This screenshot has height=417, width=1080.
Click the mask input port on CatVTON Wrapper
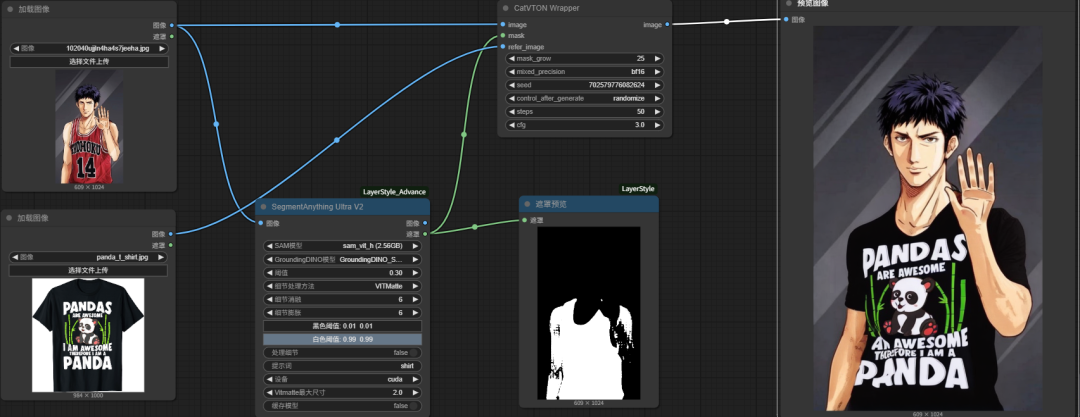tap(503, 35)
